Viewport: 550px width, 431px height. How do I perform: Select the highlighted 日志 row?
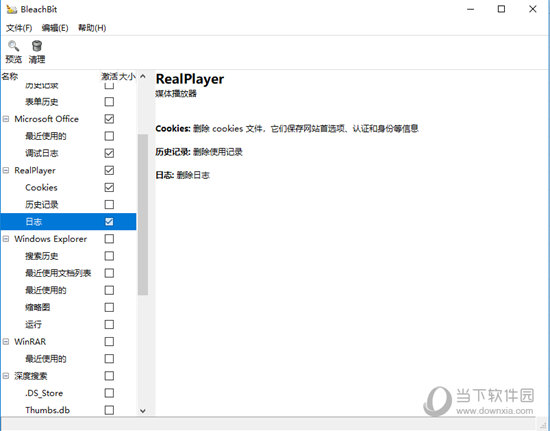coord(68,222)
